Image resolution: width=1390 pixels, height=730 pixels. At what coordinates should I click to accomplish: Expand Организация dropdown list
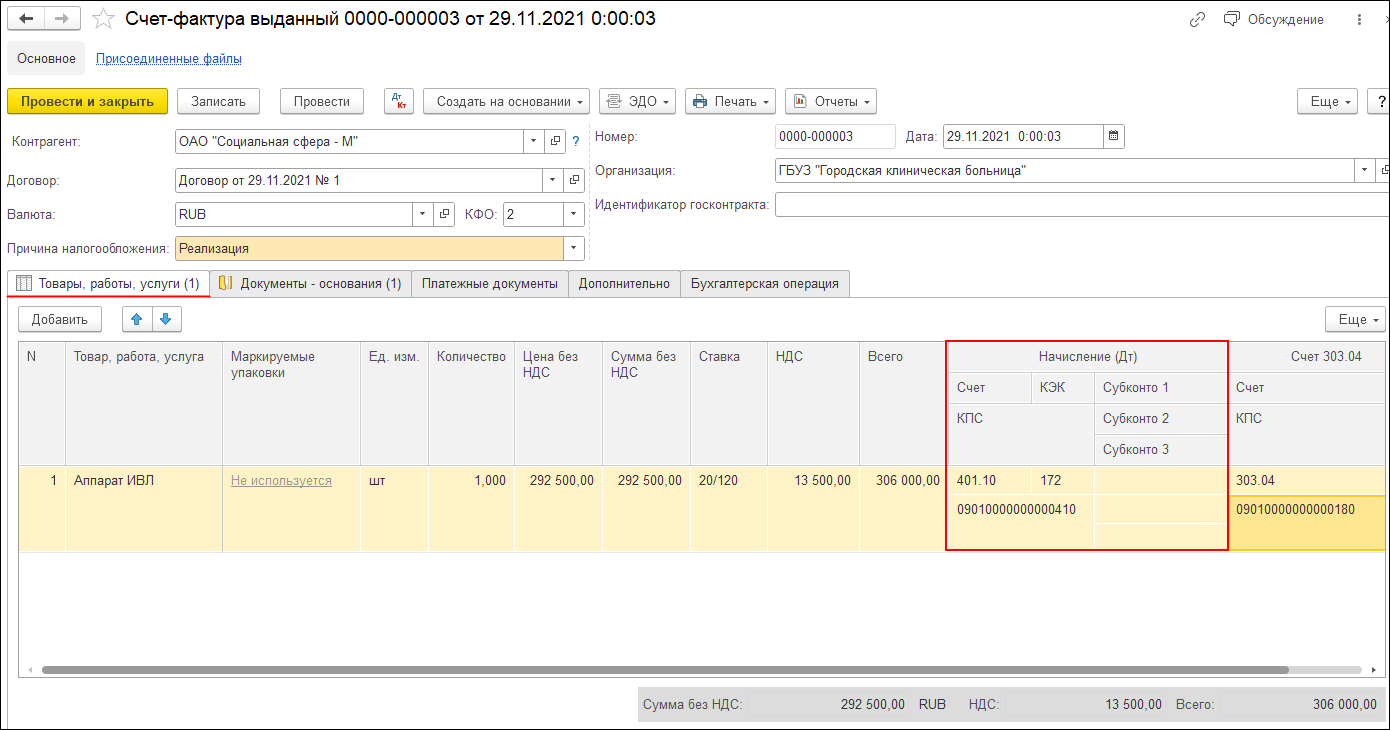1365,170
